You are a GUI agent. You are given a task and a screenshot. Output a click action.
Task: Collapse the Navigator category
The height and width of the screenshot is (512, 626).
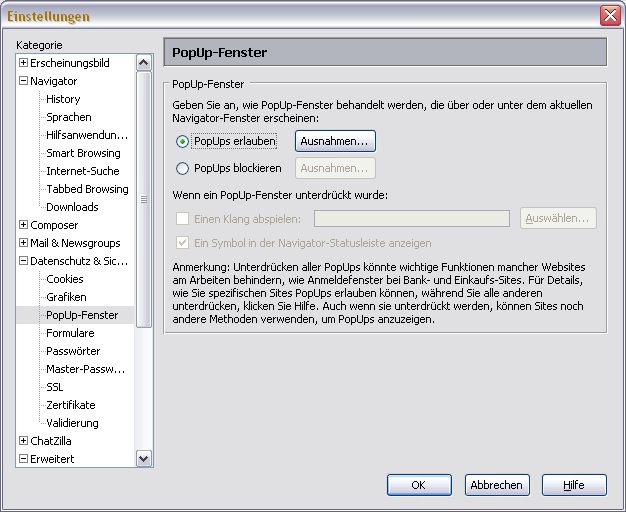[24, 81]
